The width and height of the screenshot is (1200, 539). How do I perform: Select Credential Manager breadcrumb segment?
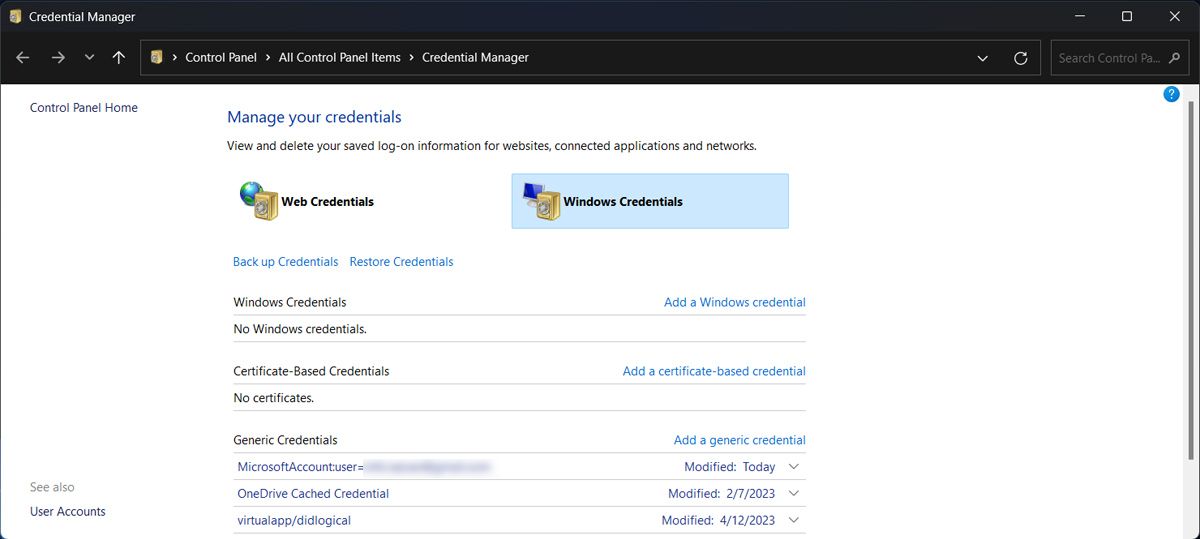click(475, 58)
